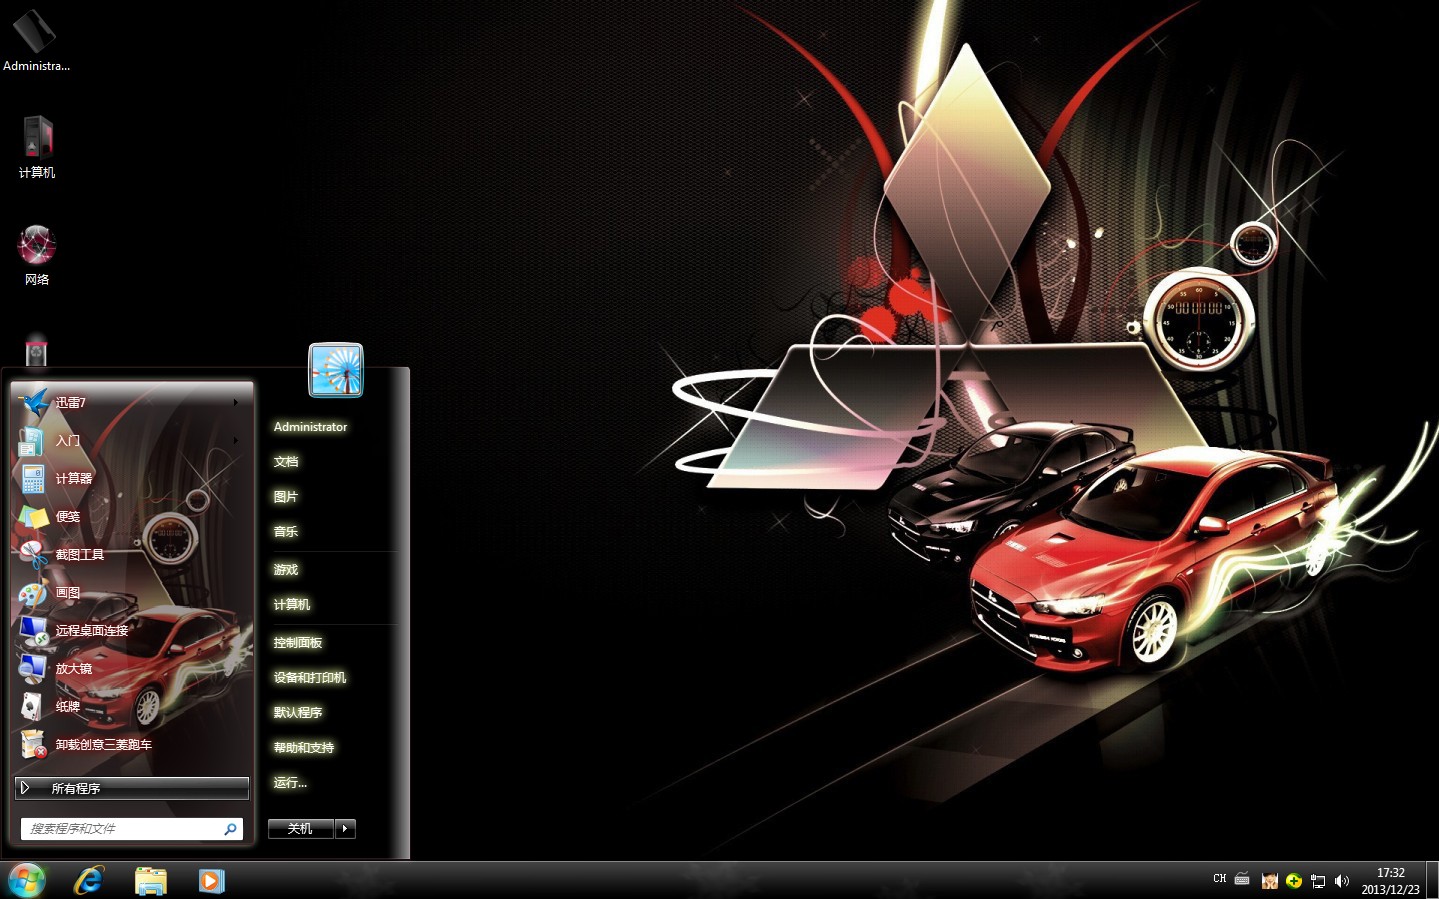Open 画图 paint program
This screenshot has height=899, width=1439.
pyautogui.click(x=130, y=592)
